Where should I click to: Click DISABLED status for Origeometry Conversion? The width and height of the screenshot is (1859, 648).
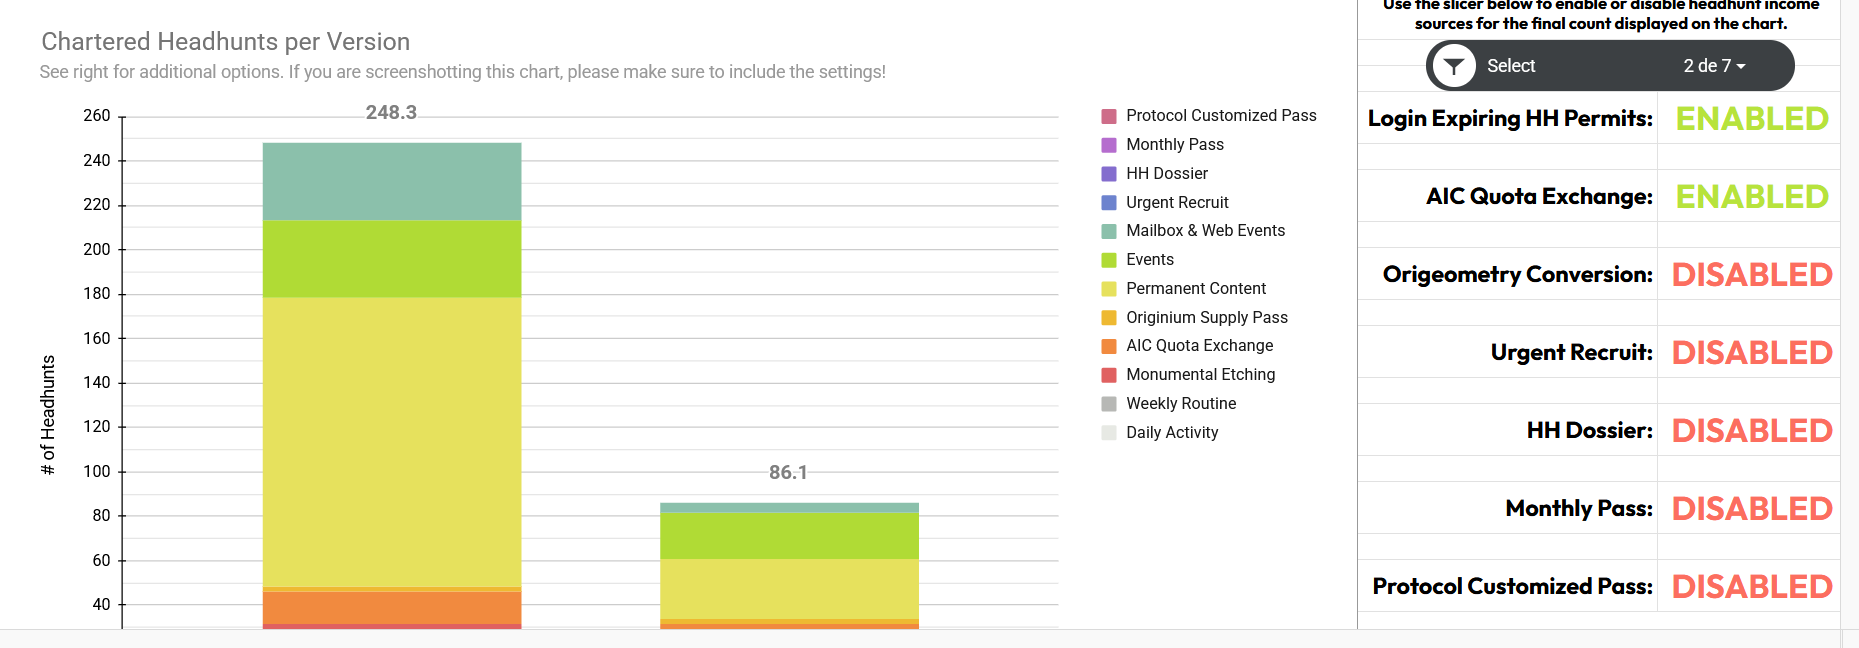[x=1752, y=275]
